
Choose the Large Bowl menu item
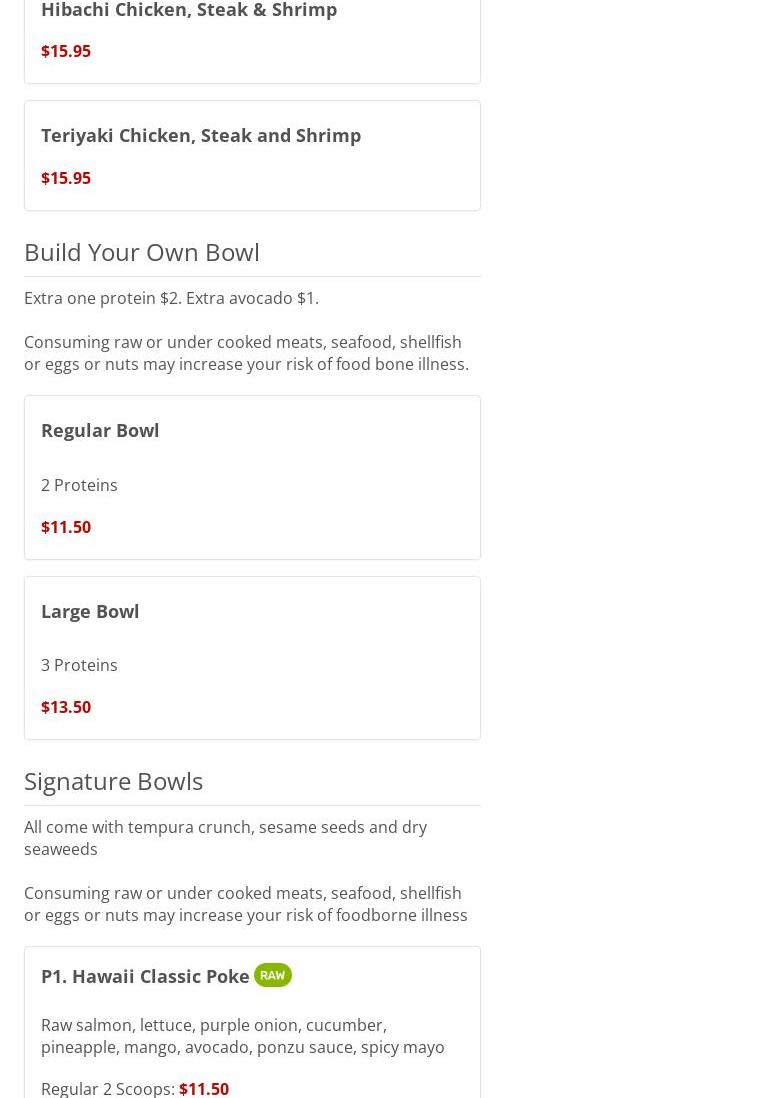90,611
